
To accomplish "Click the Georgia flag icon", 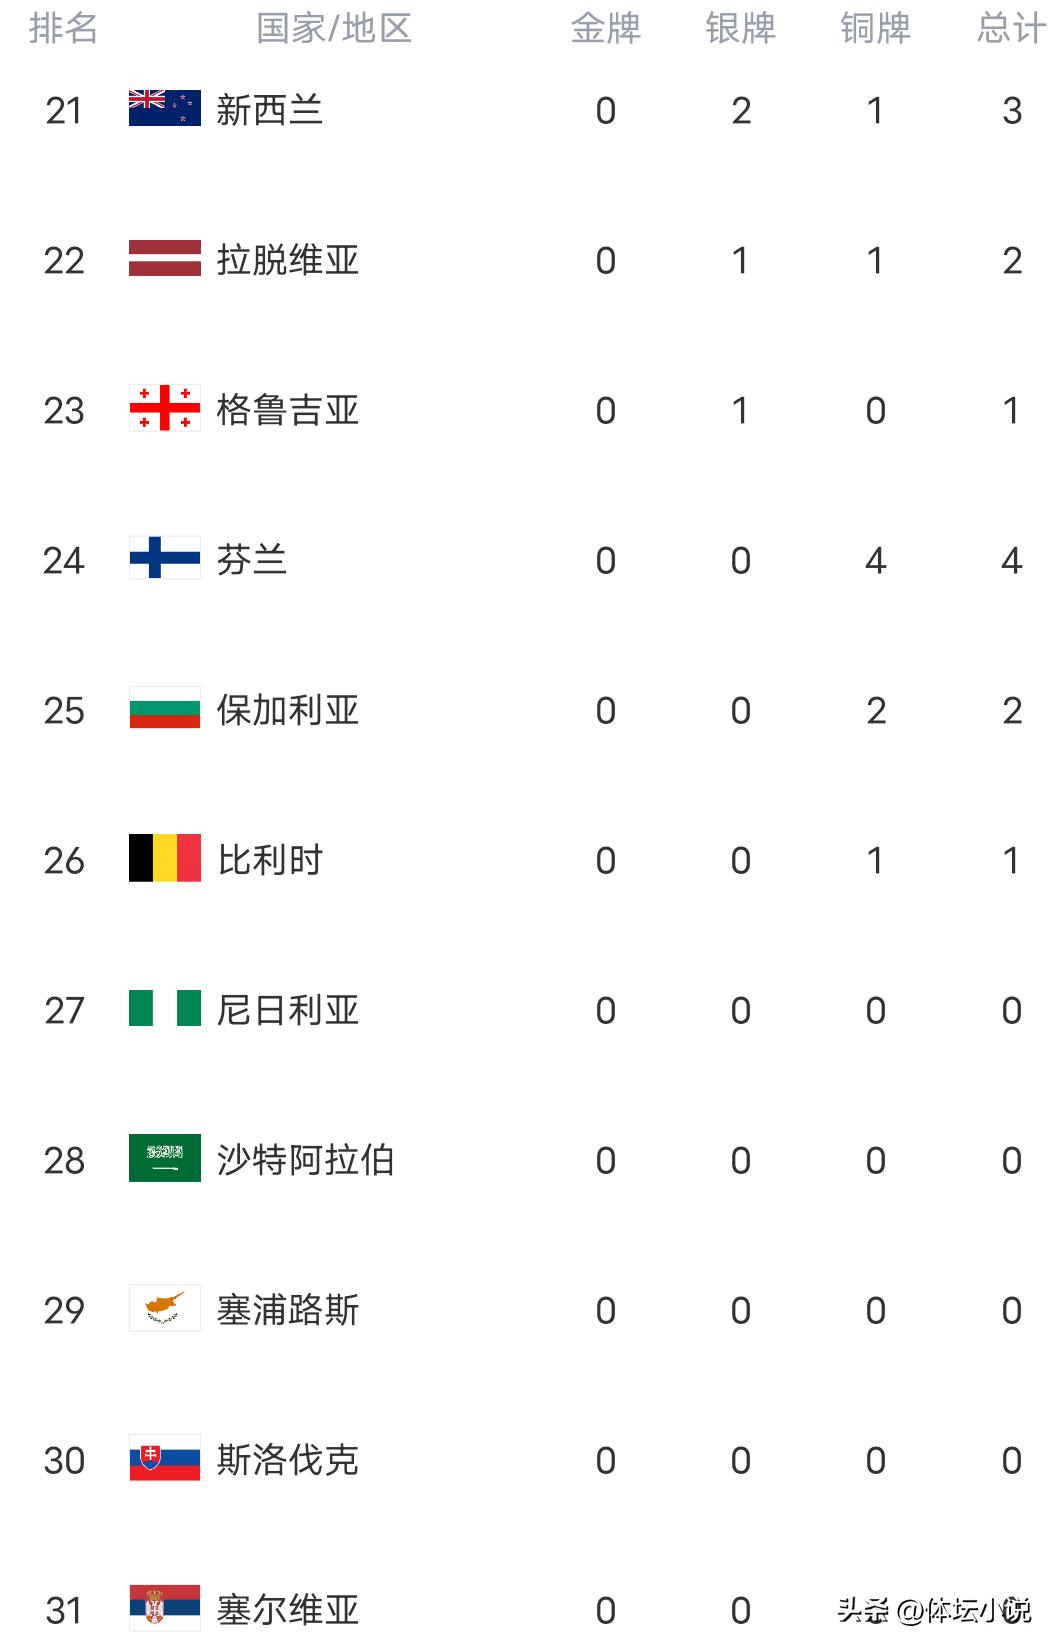I will coord(165,409).
